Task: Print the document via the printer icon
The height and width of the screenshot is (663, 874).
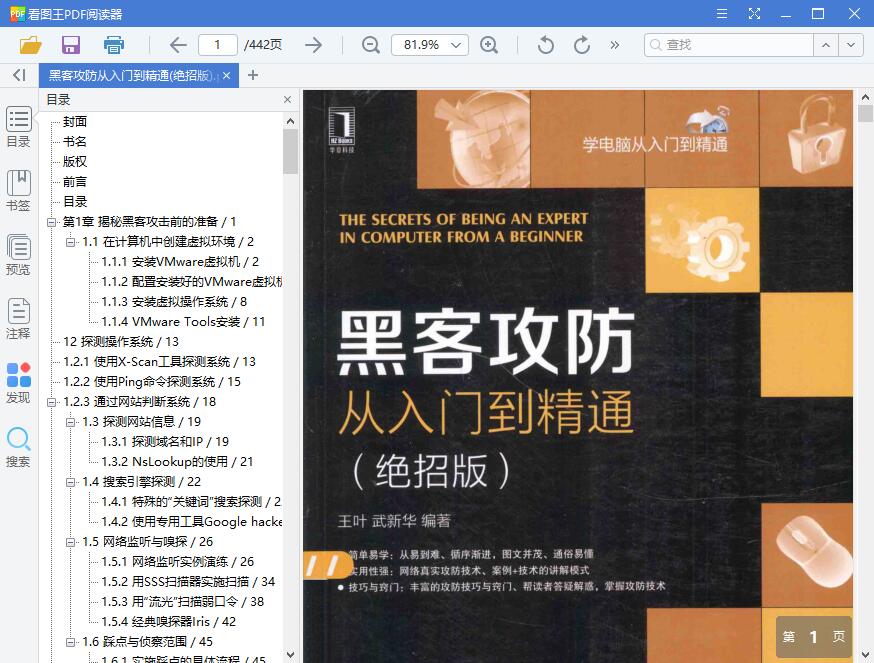Action: coord(113,45)
